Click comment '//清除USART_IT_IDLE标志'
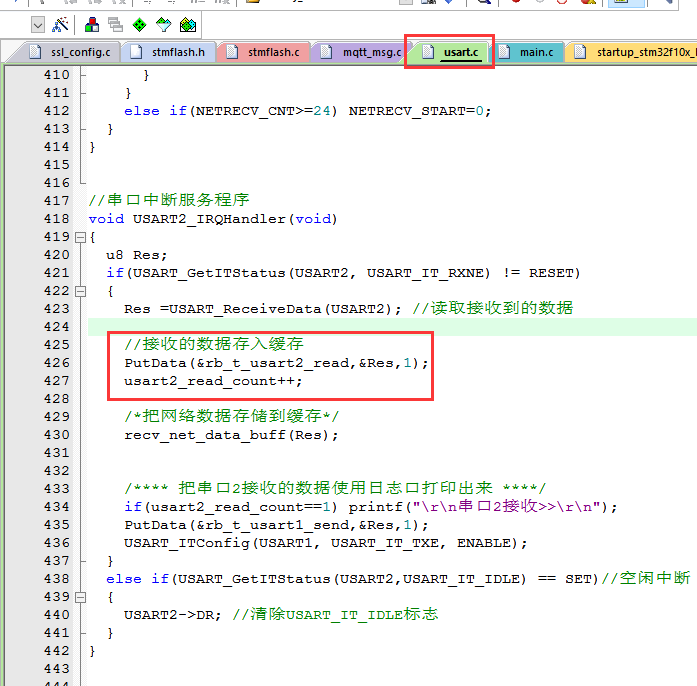The image size is (697, 686). 335,615
